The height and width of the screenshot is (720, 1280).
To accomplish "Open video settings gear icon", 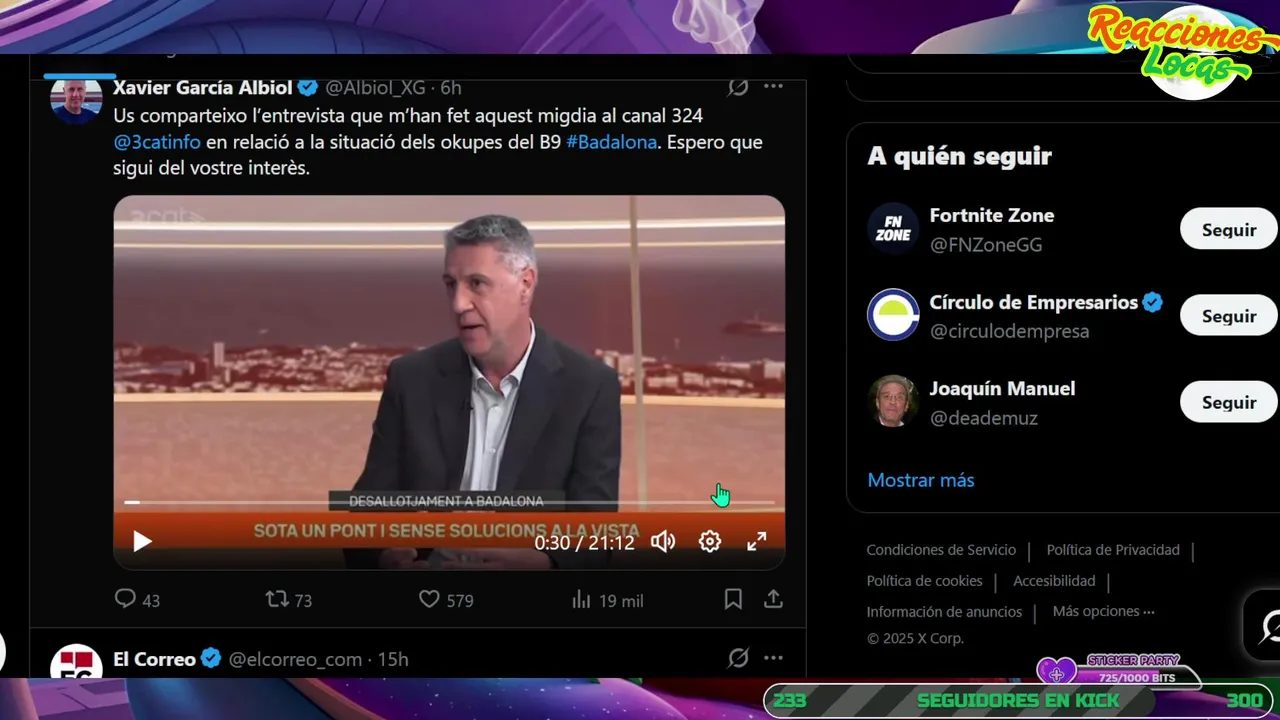I will pos(710,542).
